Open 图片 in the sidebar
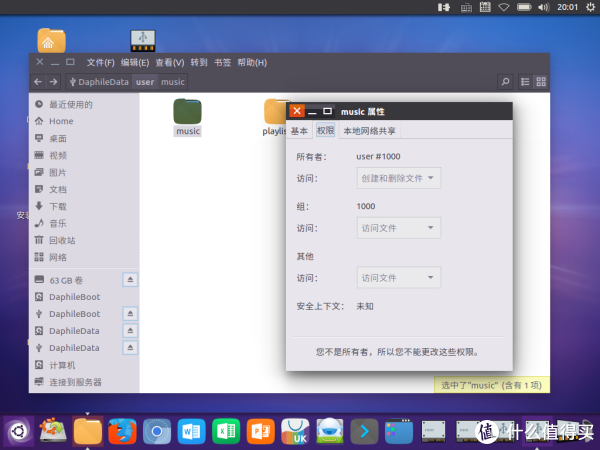 (84, 172)
